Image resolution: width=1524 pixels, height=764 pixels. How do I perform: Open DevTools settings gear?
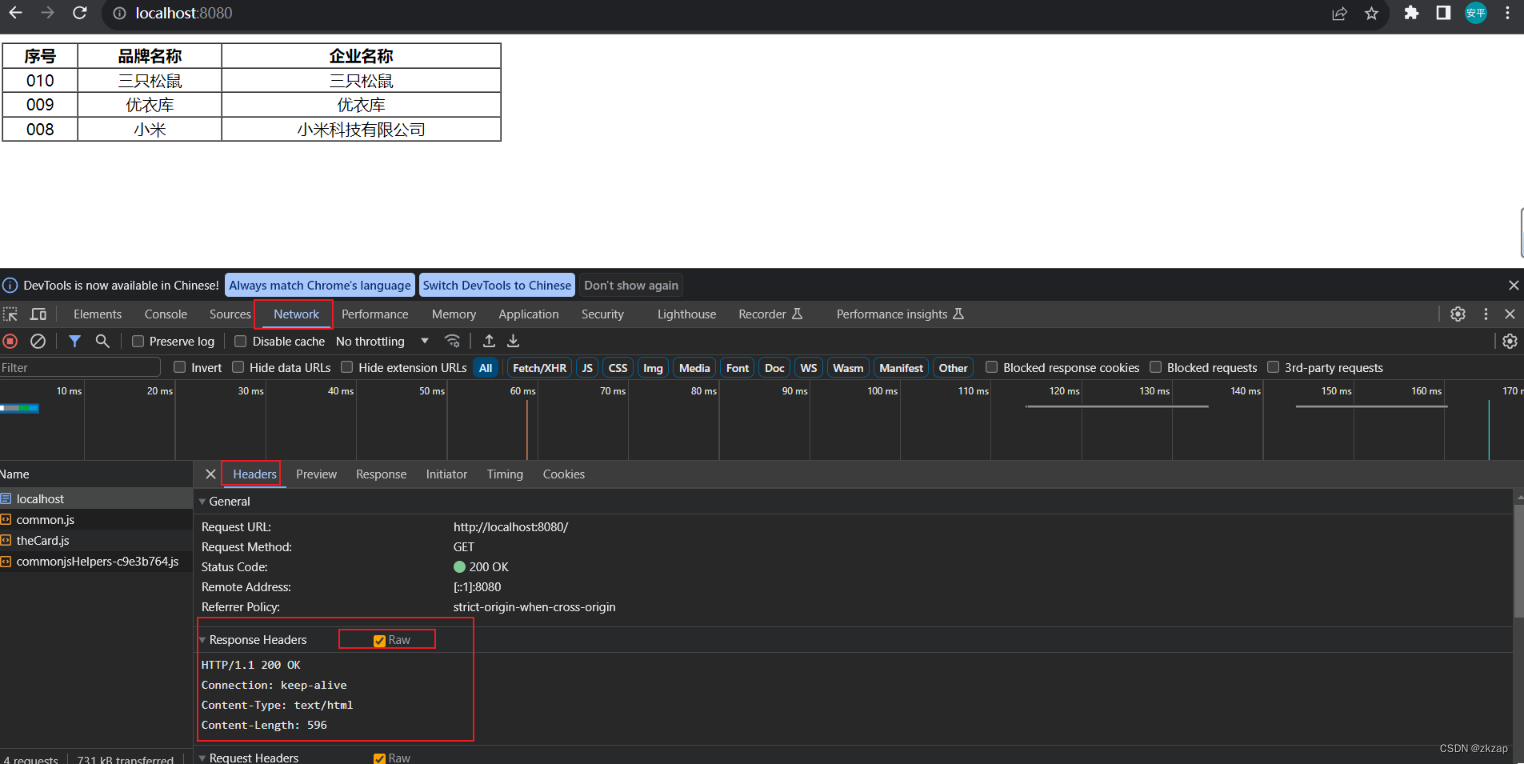click(1458, 314)
